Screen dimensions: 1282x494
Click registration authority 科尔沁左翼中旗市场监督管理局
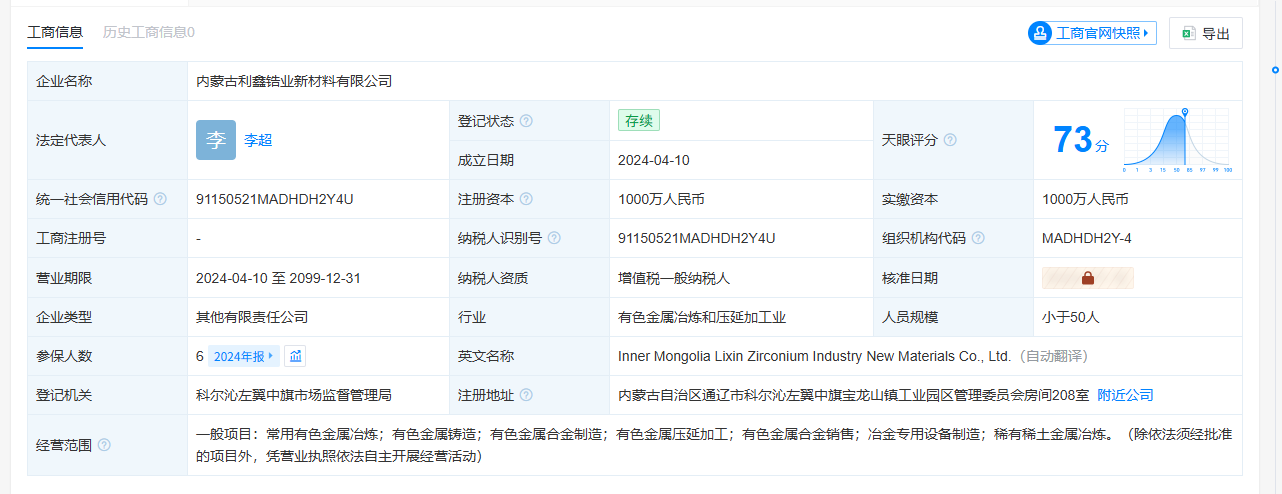pos(294,395)
